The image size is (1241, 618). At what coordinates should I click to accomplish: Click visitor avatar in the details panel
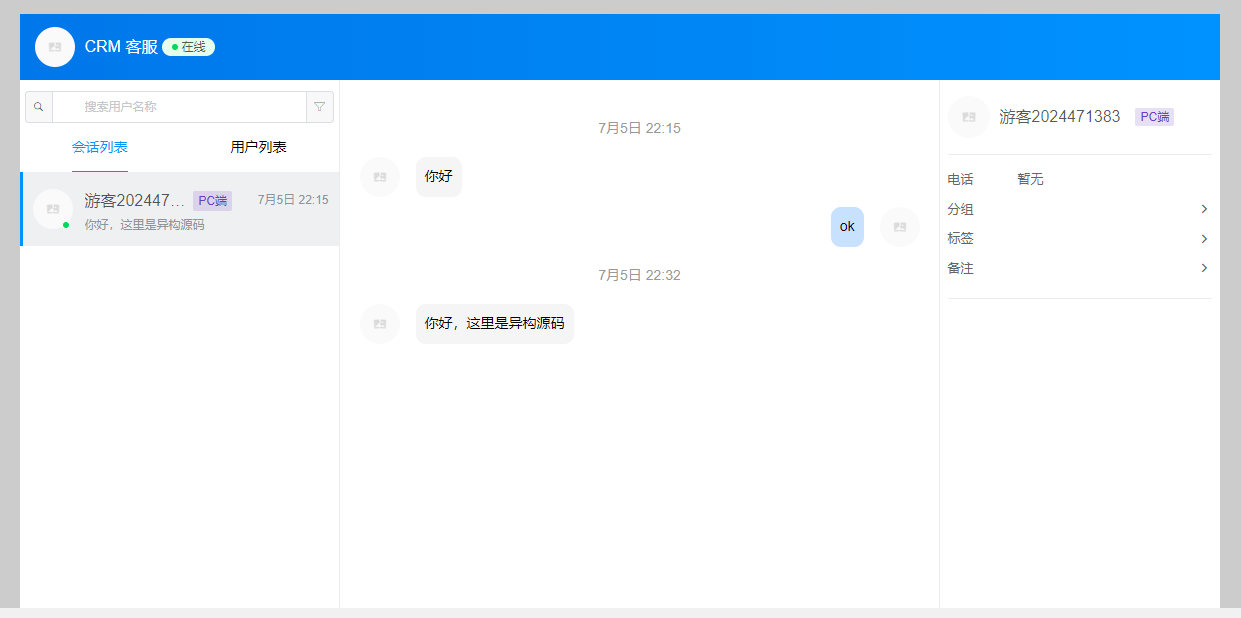point(968,117)
